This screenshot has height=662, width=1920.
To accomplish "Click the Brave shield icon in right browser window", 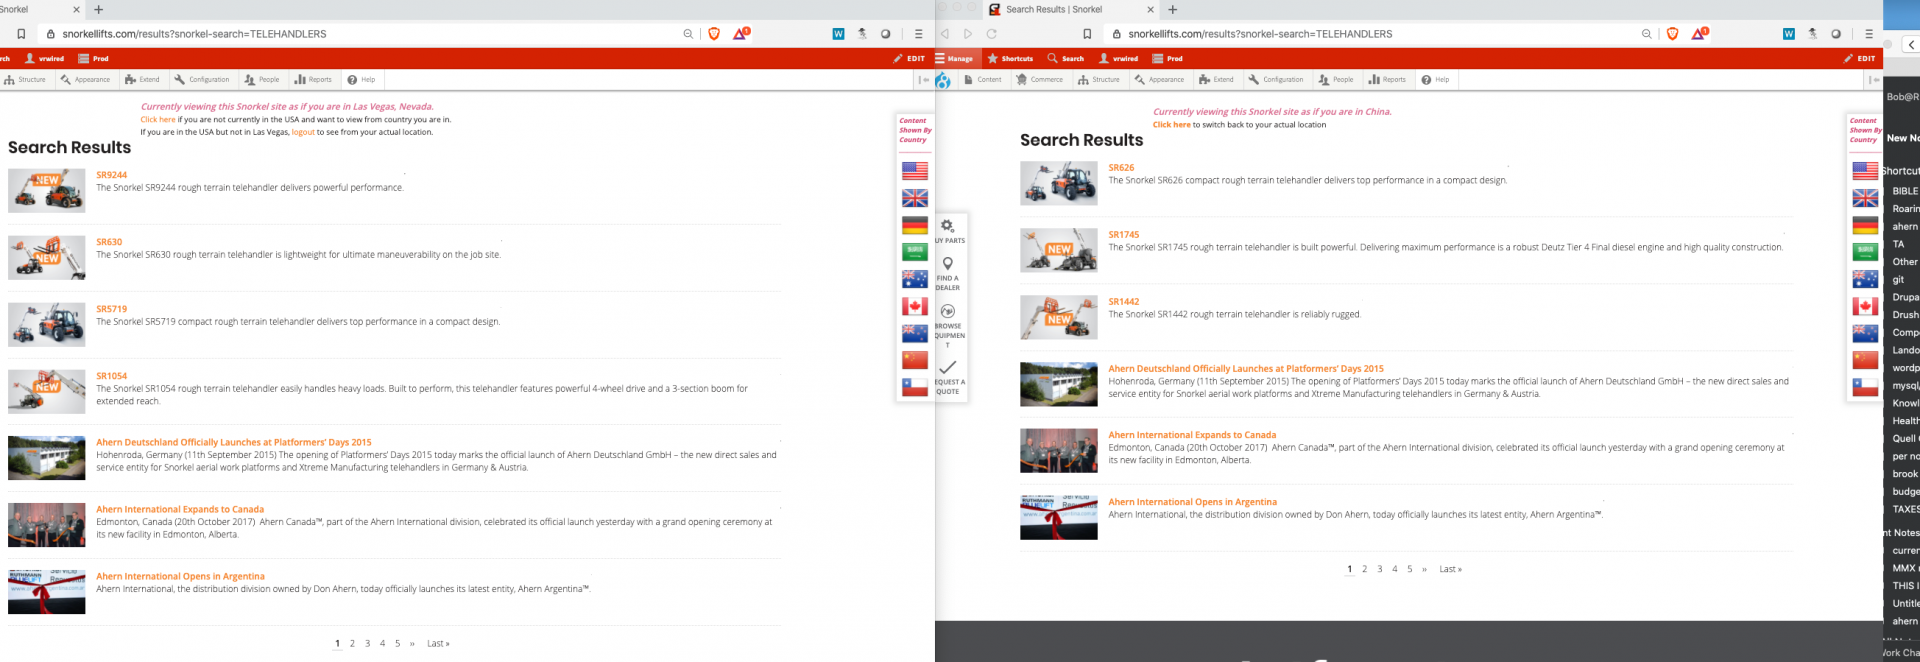I will pos(1672,34).
